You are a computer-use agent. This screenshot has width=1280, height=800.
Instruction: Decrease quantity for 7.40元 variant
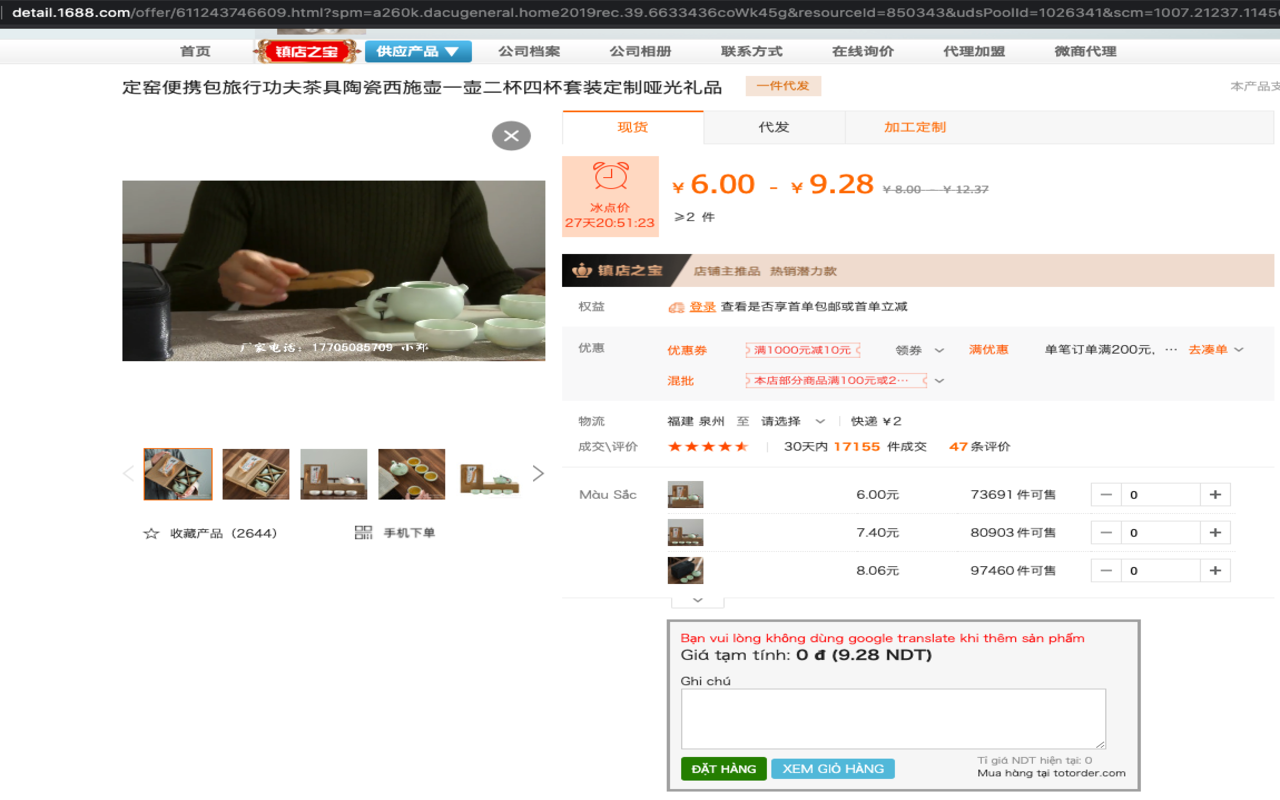pyautogui.click(x=1106, y=533)
